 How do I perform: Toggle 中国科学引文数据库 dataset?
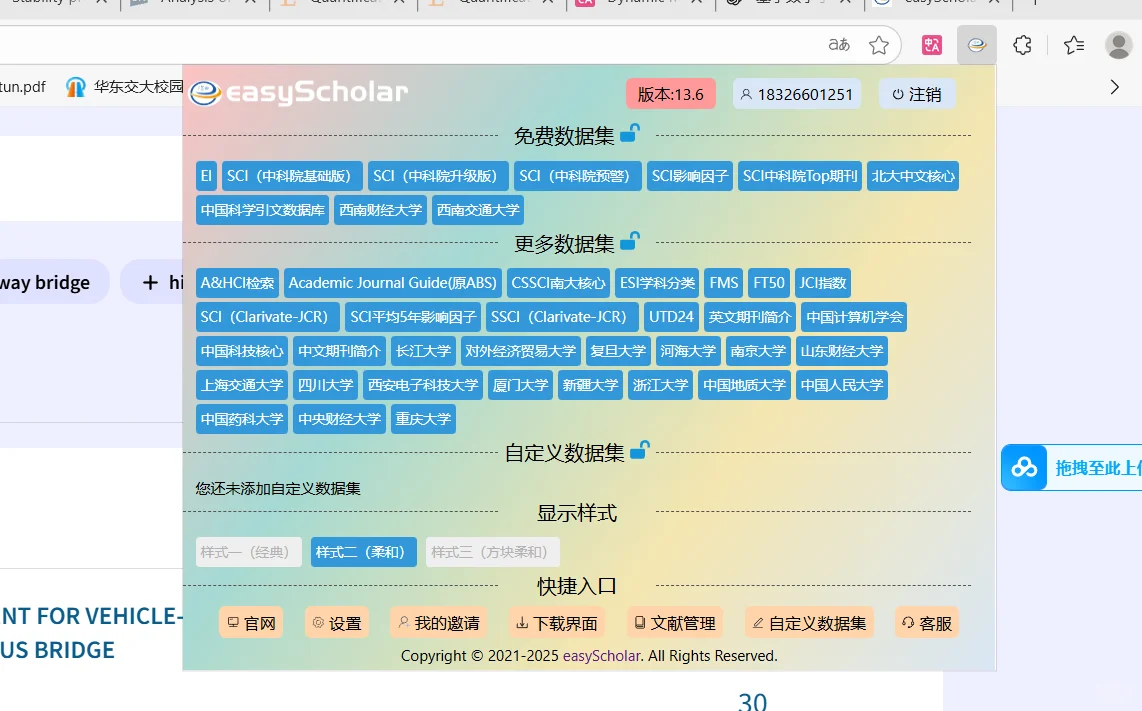[262, 210]
